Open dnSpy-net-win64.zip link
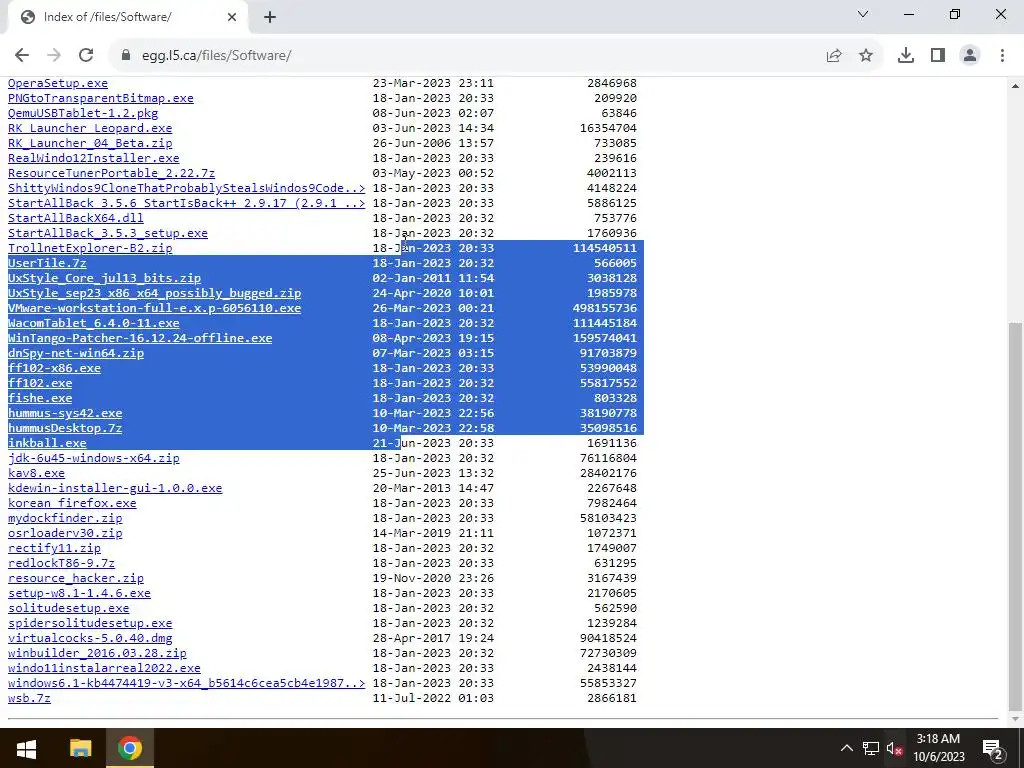 pos(76,353)
